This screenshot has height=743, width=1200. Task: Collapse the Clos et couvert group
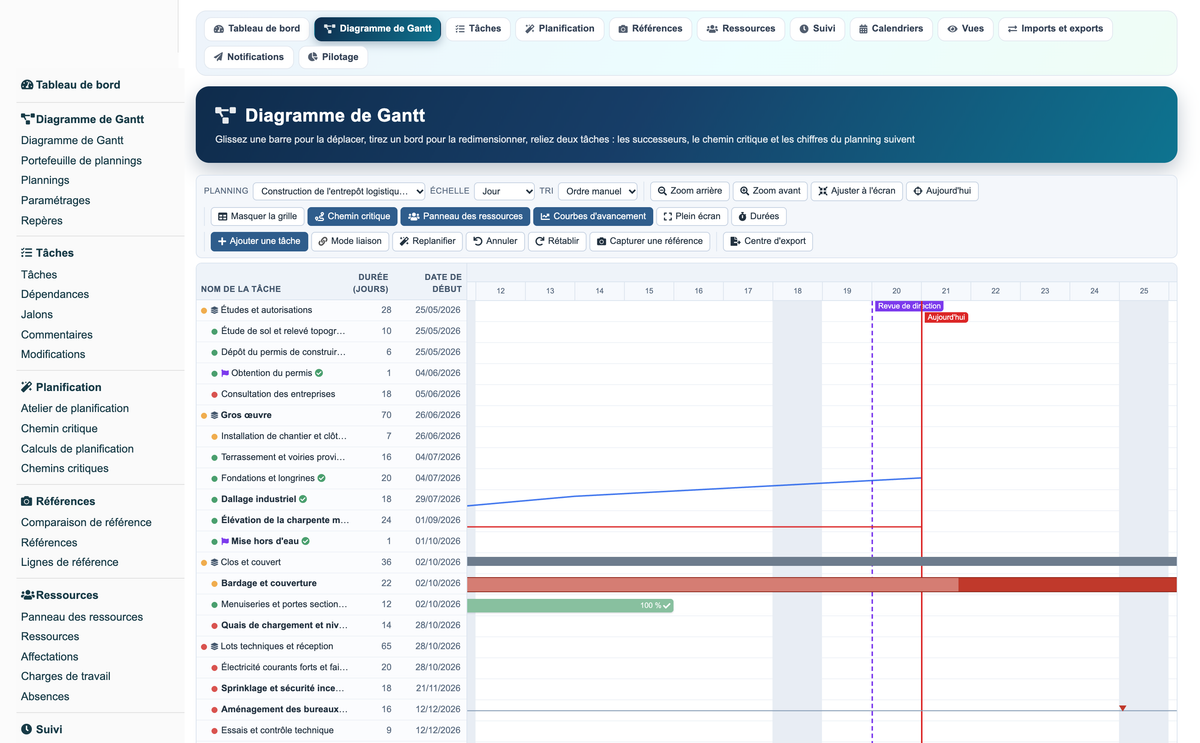[215, 562]
